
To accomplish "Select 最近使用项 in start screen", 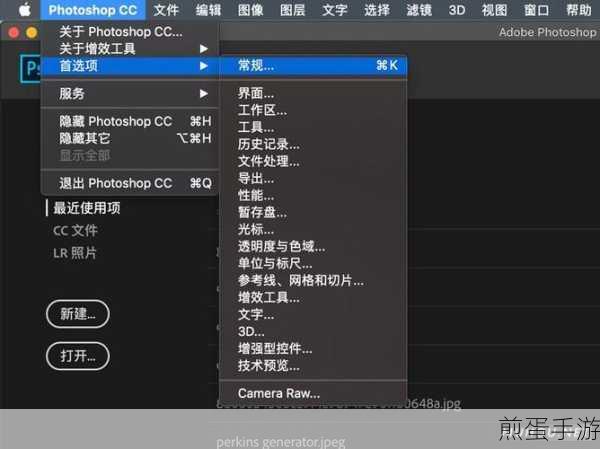I will (x=87, y=208).
